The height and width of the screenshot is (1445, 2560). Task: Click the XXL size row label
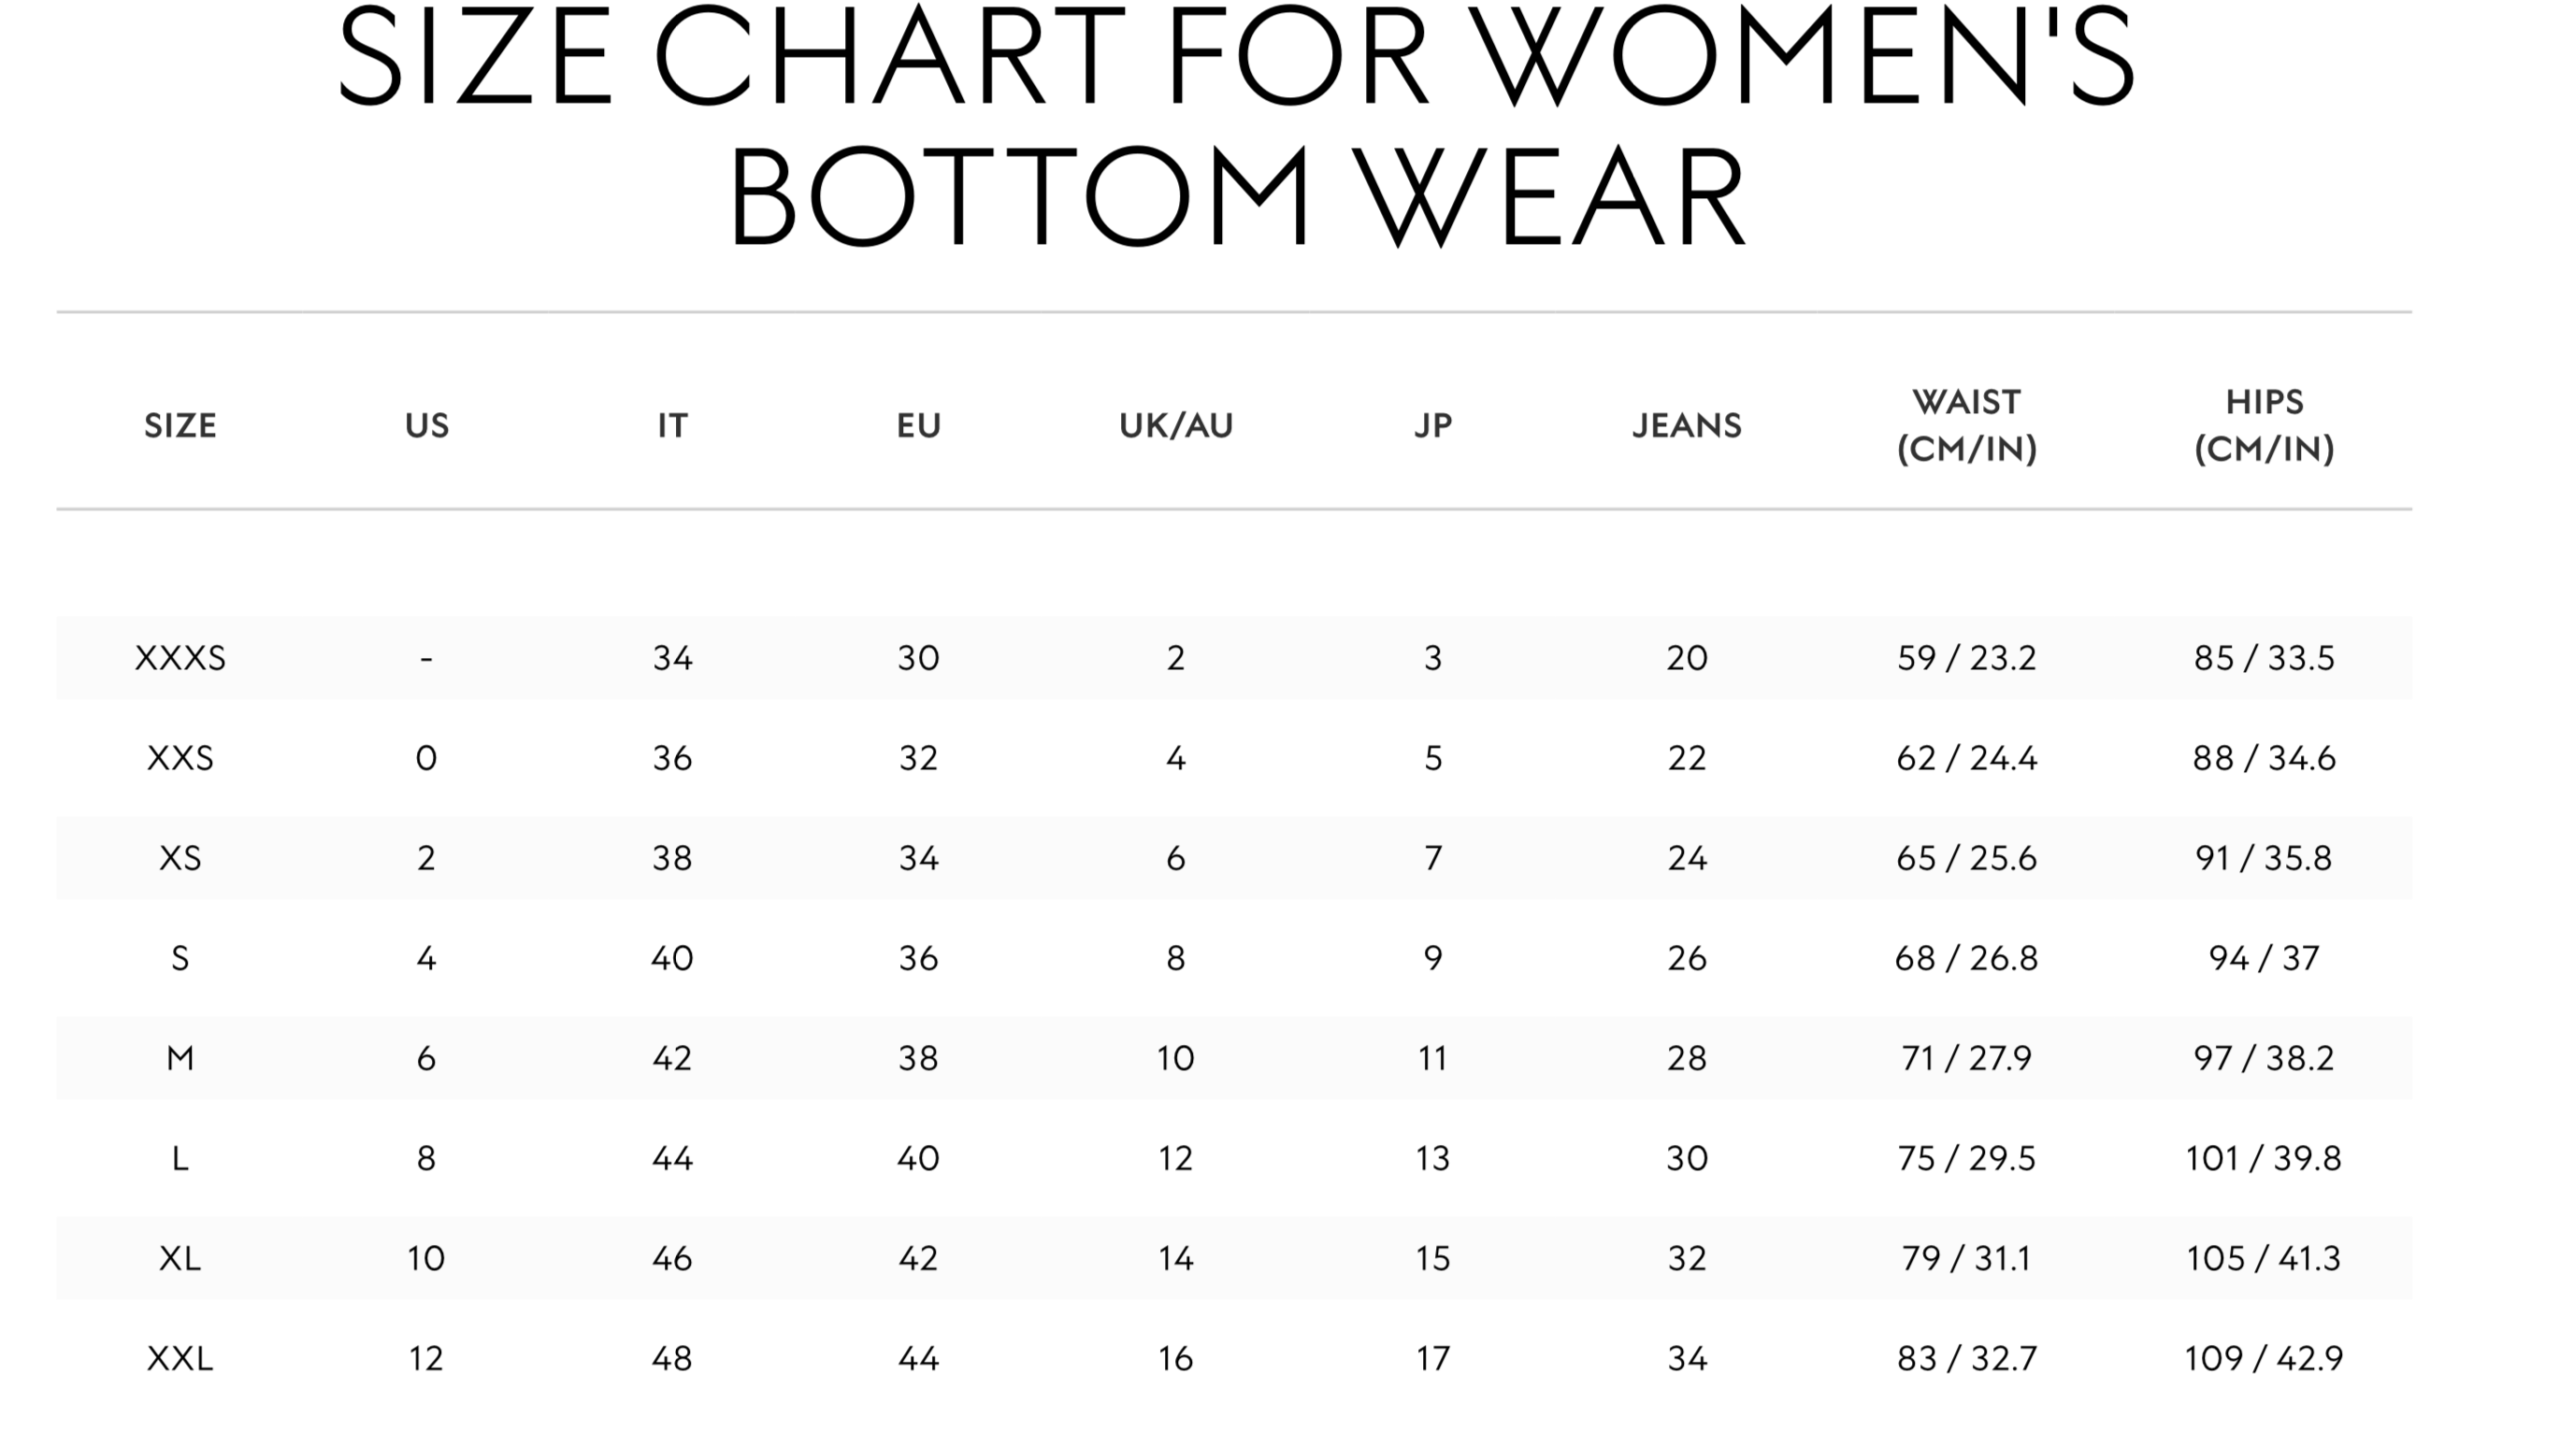coord(180,1358)
